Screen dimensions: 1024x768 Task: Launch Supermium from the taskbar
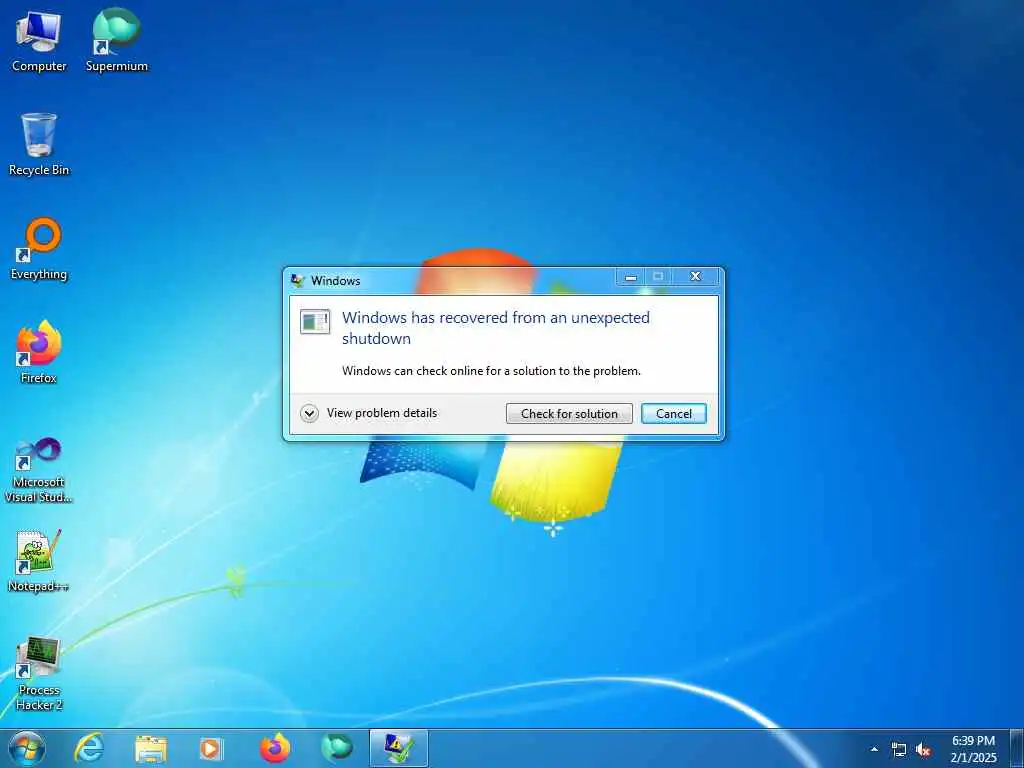336,748
